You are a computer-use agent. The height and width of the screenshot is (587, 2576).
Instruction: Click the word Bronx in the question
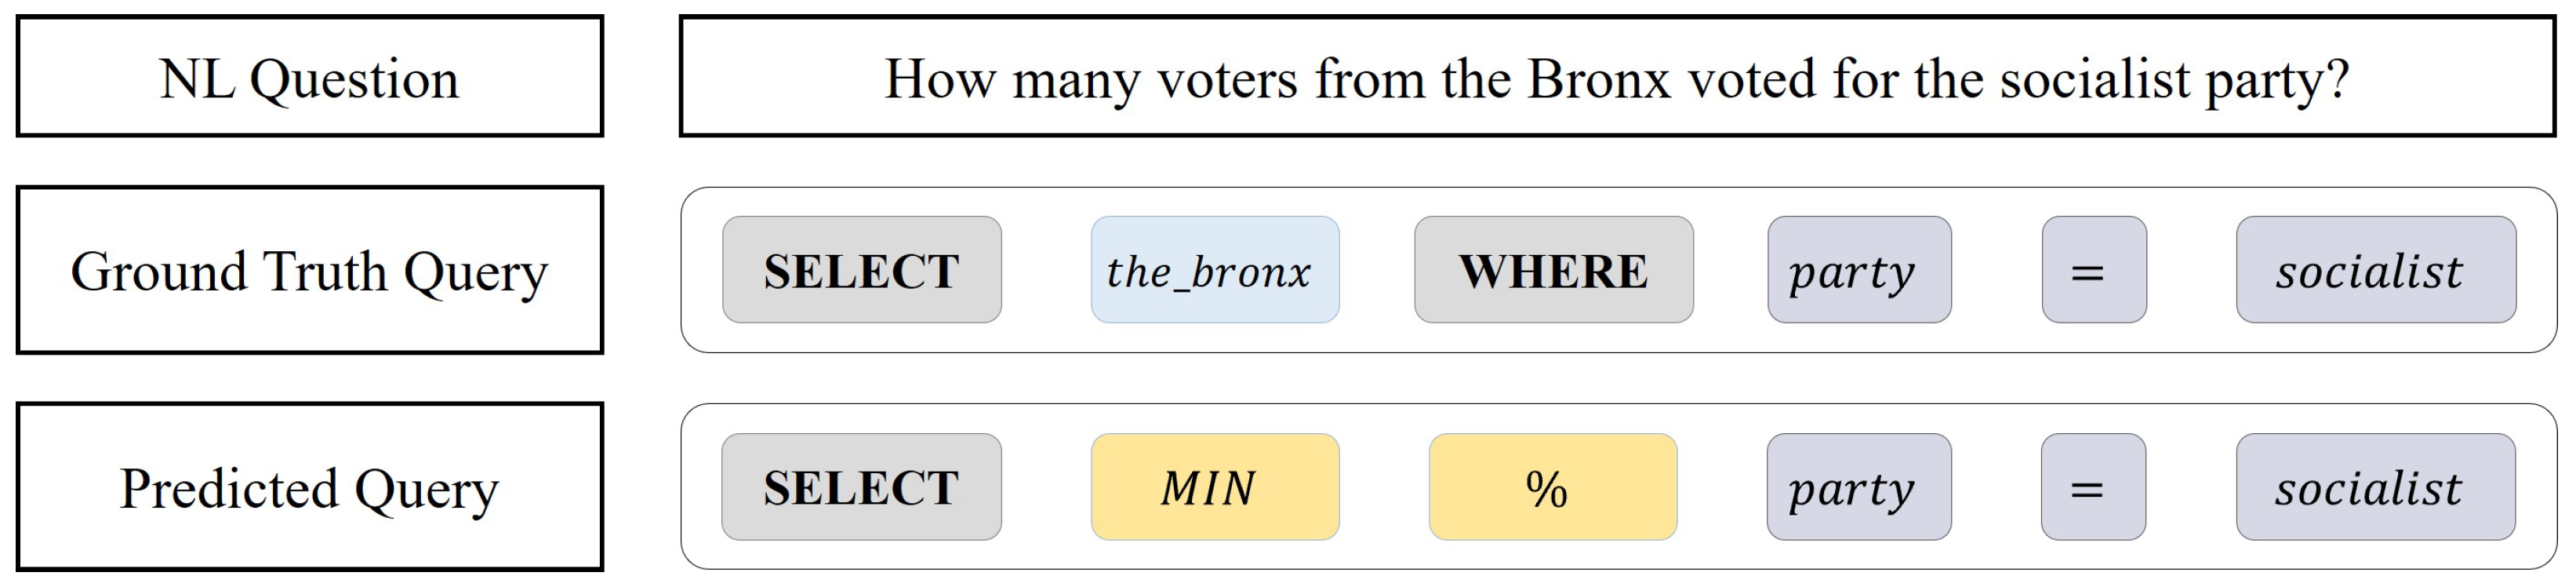click(1598, 79)
